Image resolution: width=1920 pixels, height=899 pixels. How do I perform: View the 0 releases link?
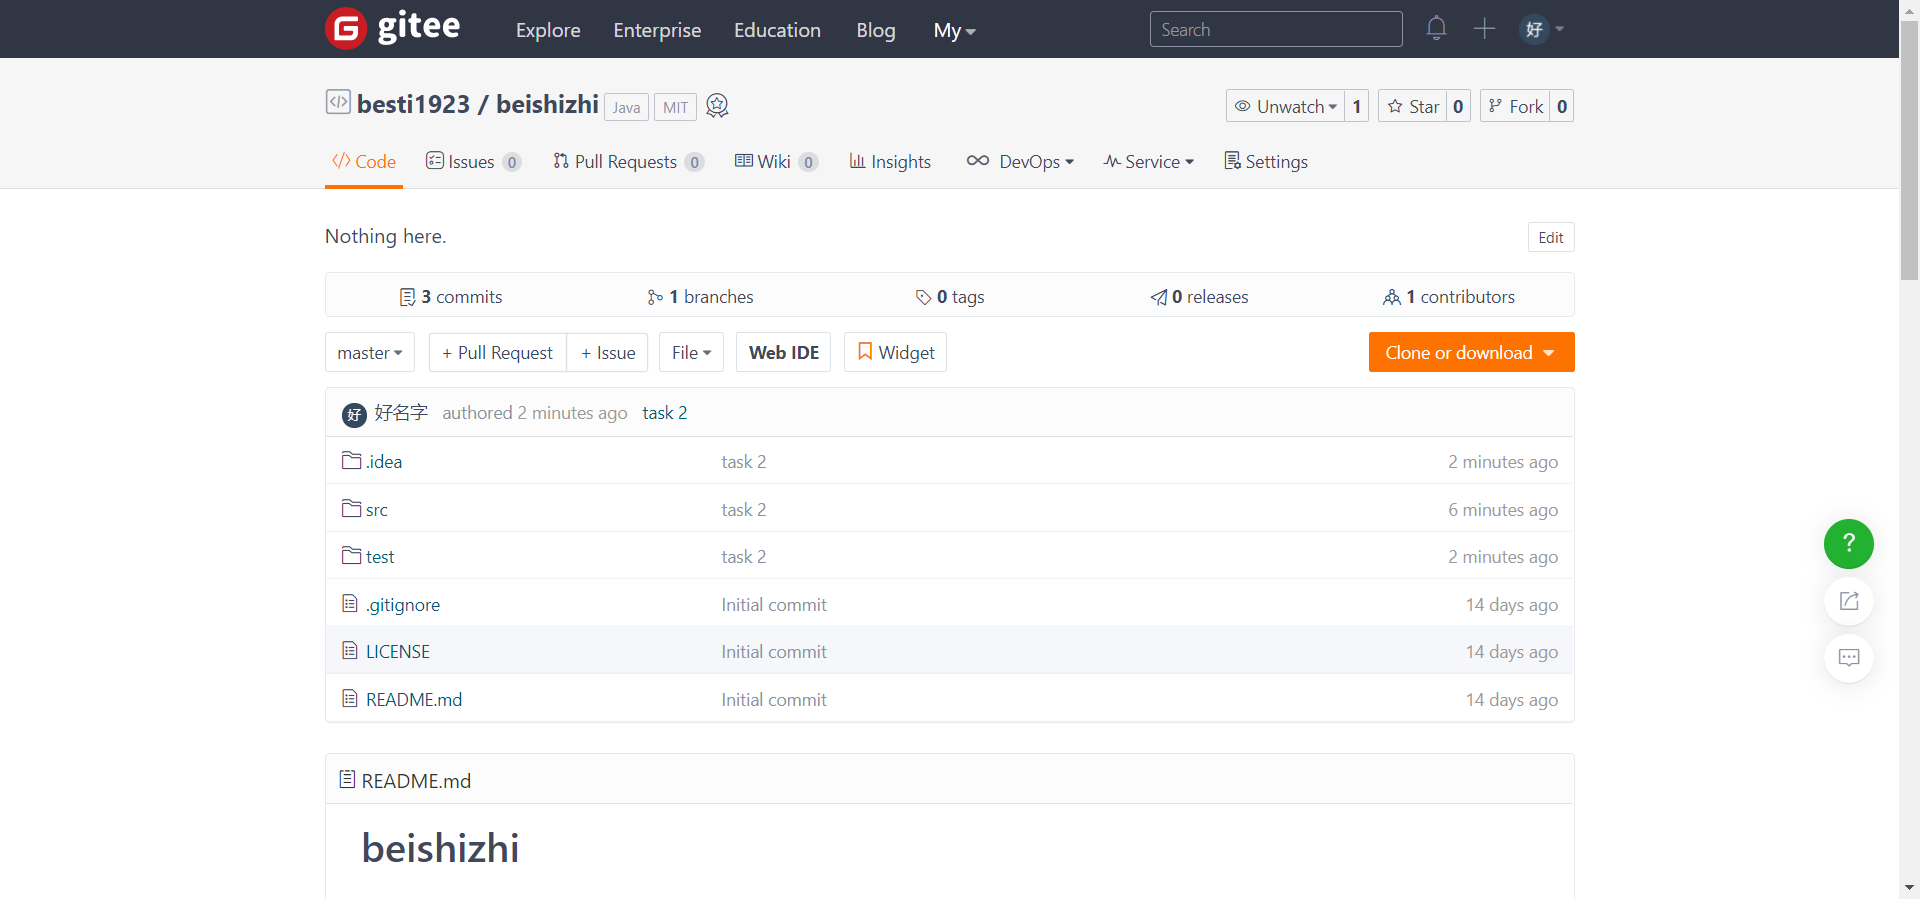click(x=1199, y=296)
